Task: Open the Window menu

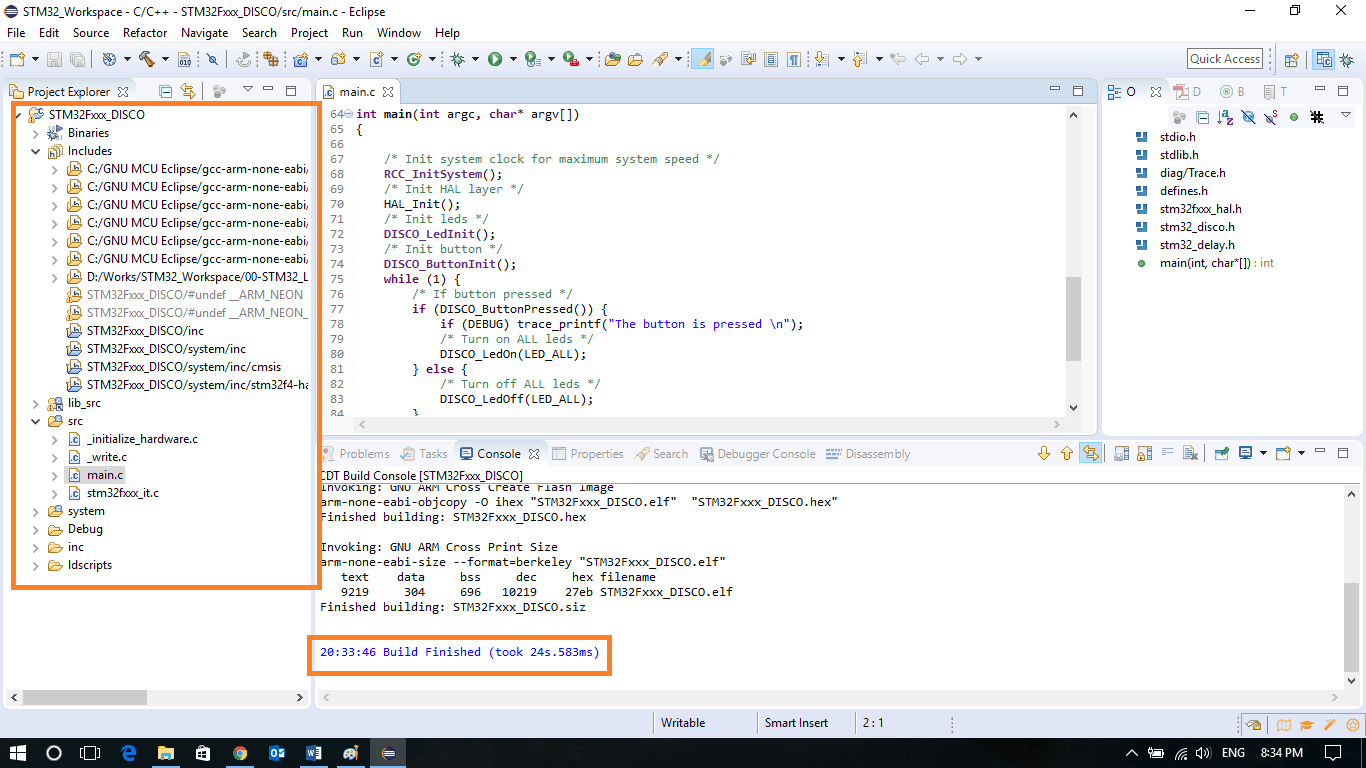Action: [x=399, y=32]
